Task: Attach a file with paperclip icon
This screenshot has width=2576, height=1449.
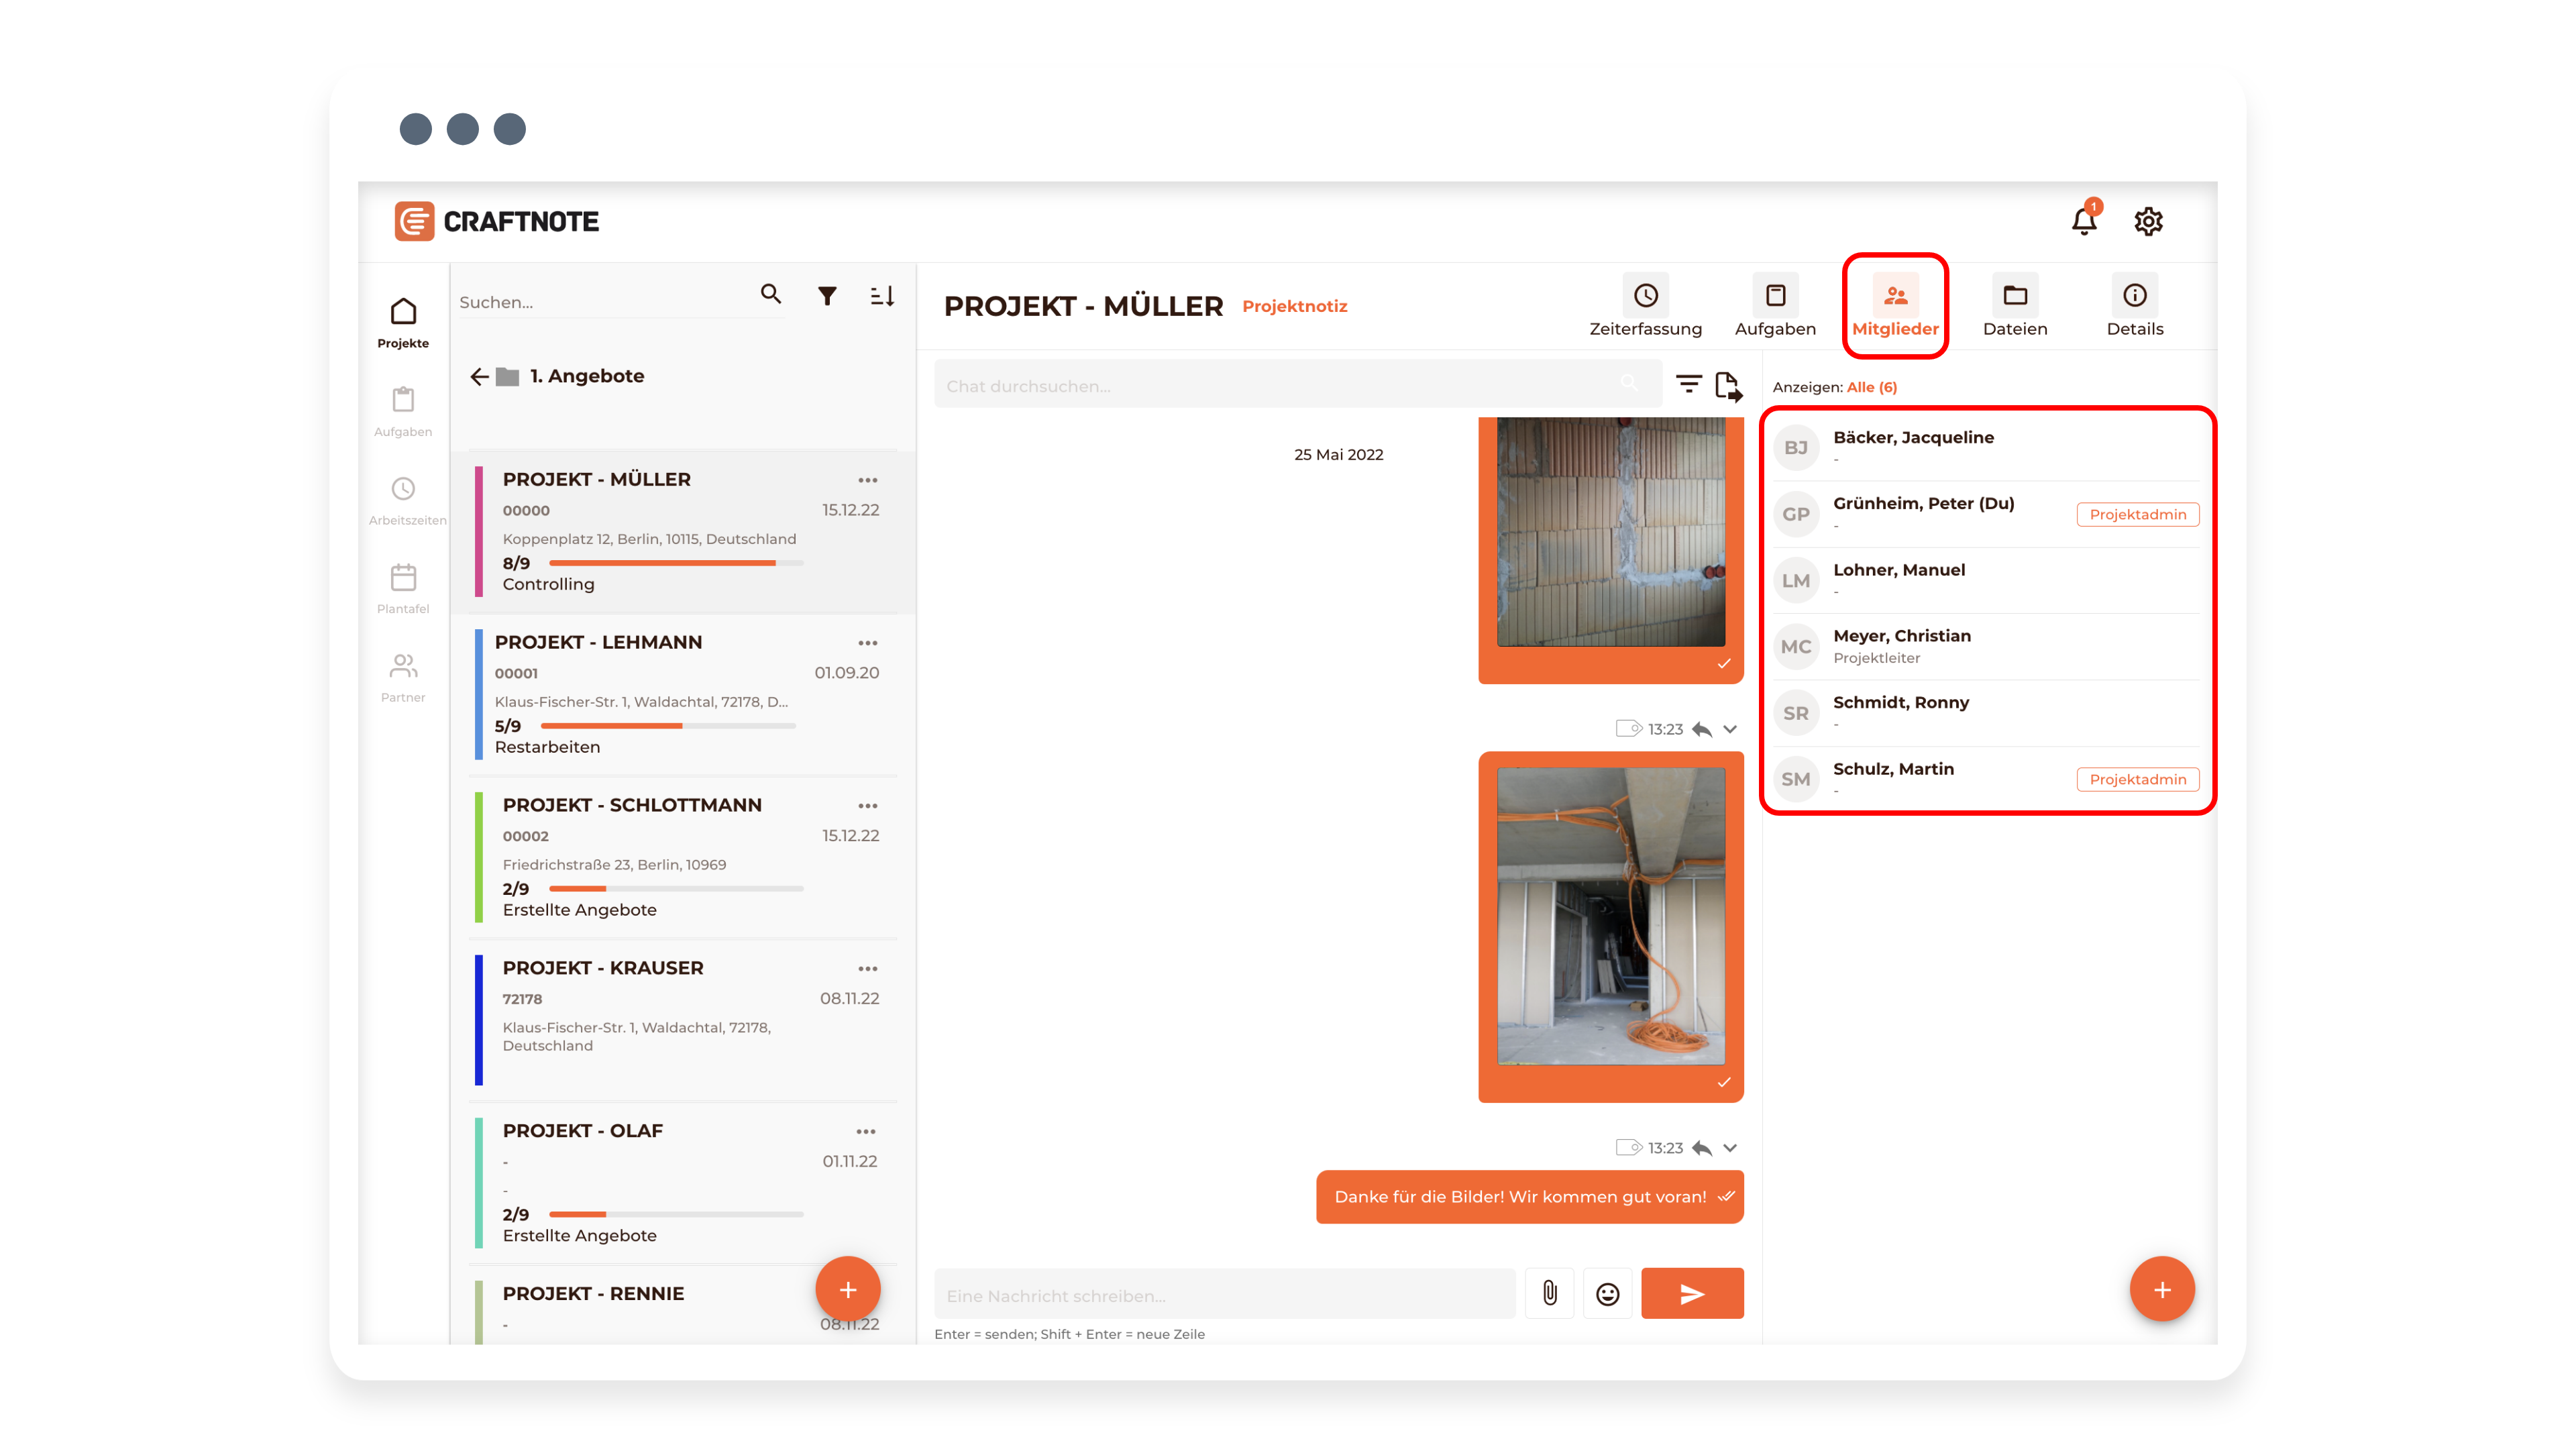Action: click(x=1549, y=1293)
